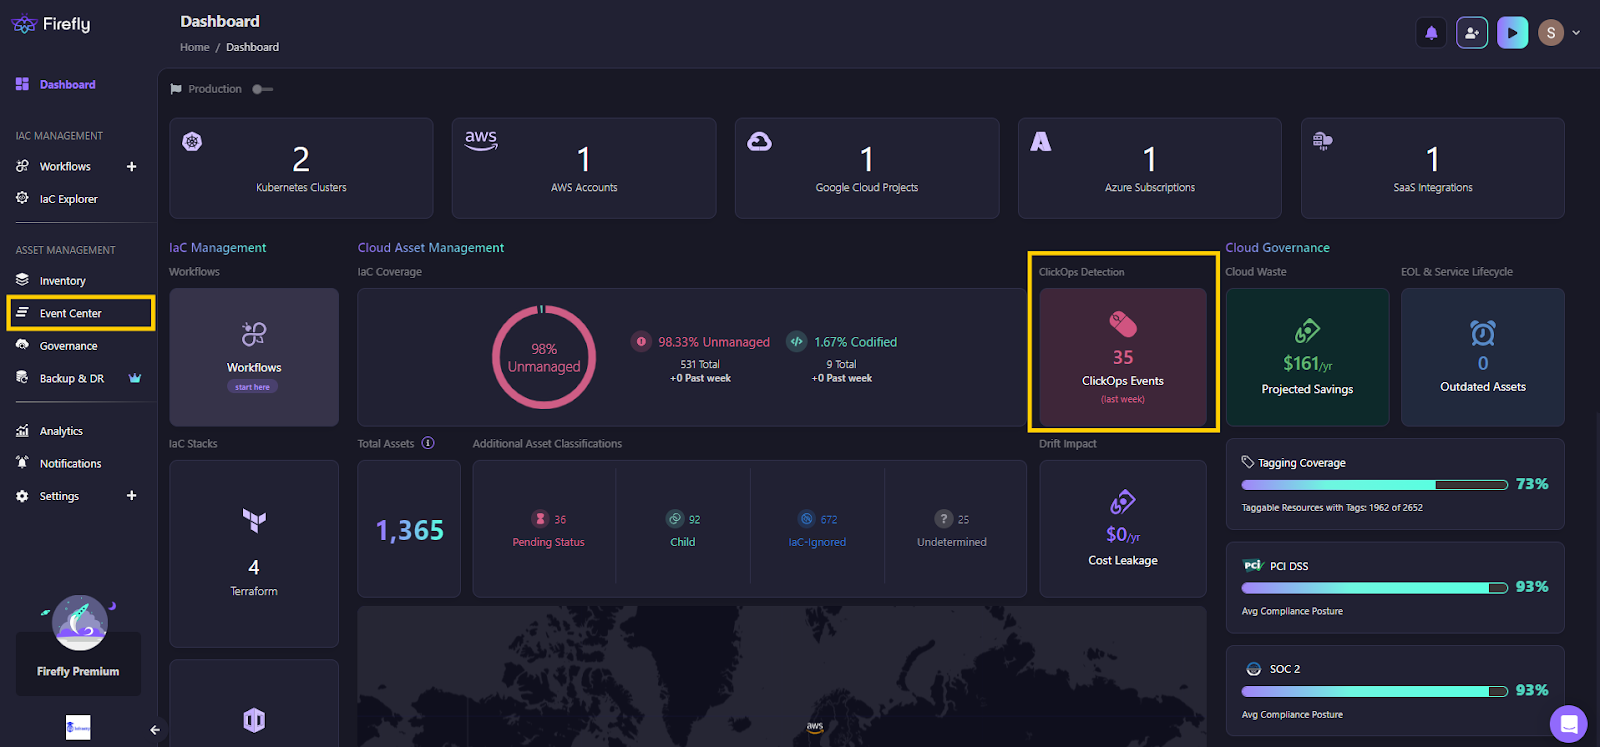Click the SaaS Integrations icon
Screen dimensions: 1600x747
[x=1323, y=141]
